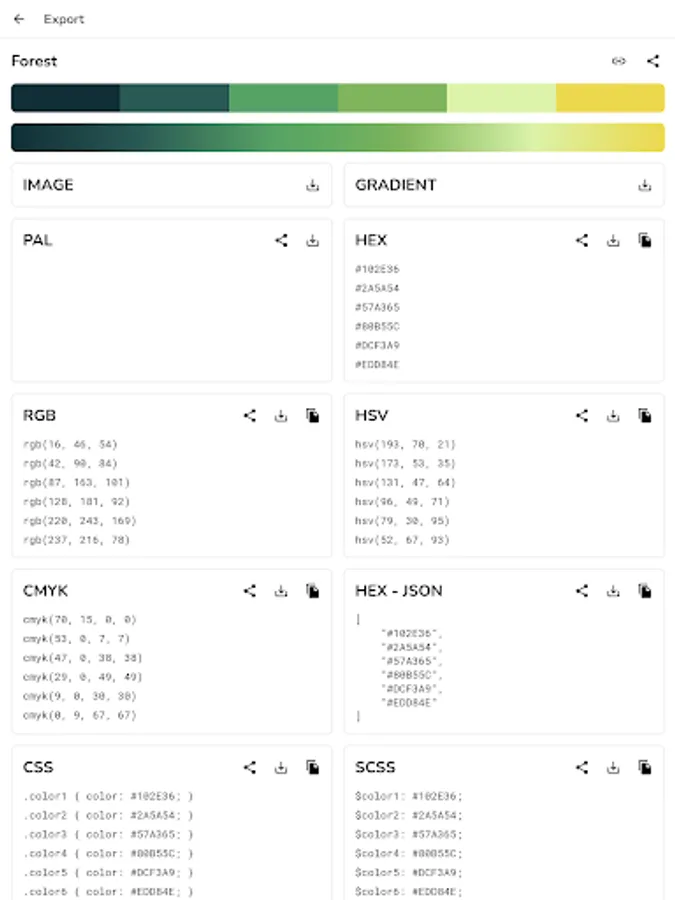Share the SCSS variables
This screenshot has height=900, width=675.
click(x=581, y=767)
